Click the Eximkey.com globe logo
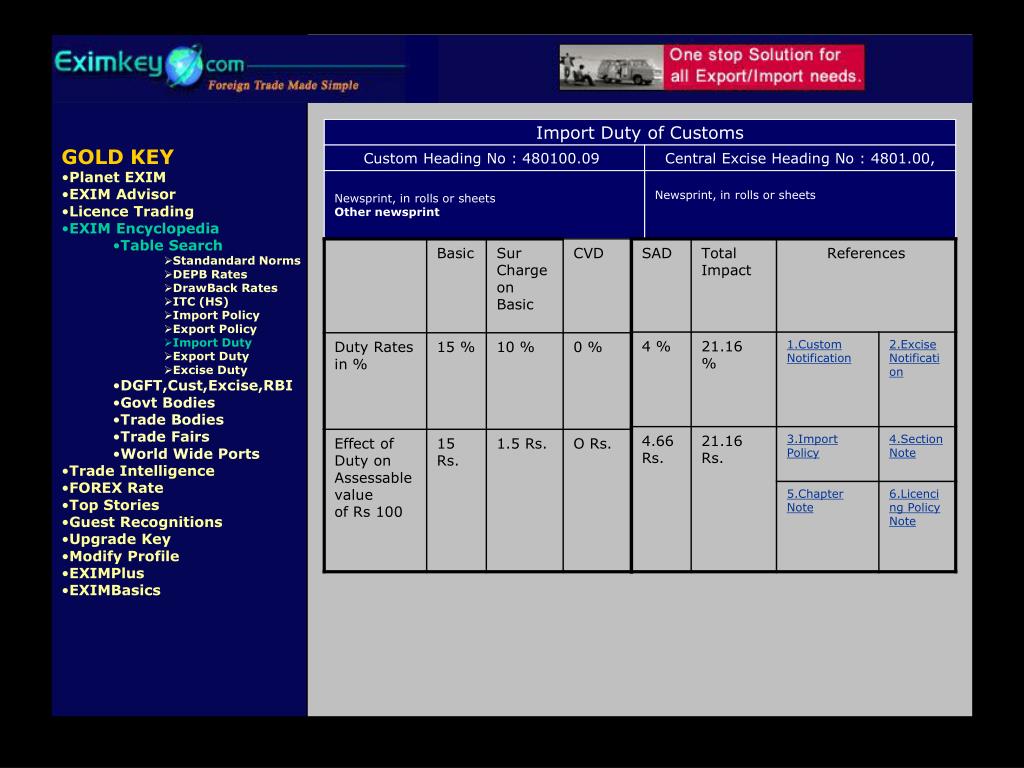 coord(184,65)
